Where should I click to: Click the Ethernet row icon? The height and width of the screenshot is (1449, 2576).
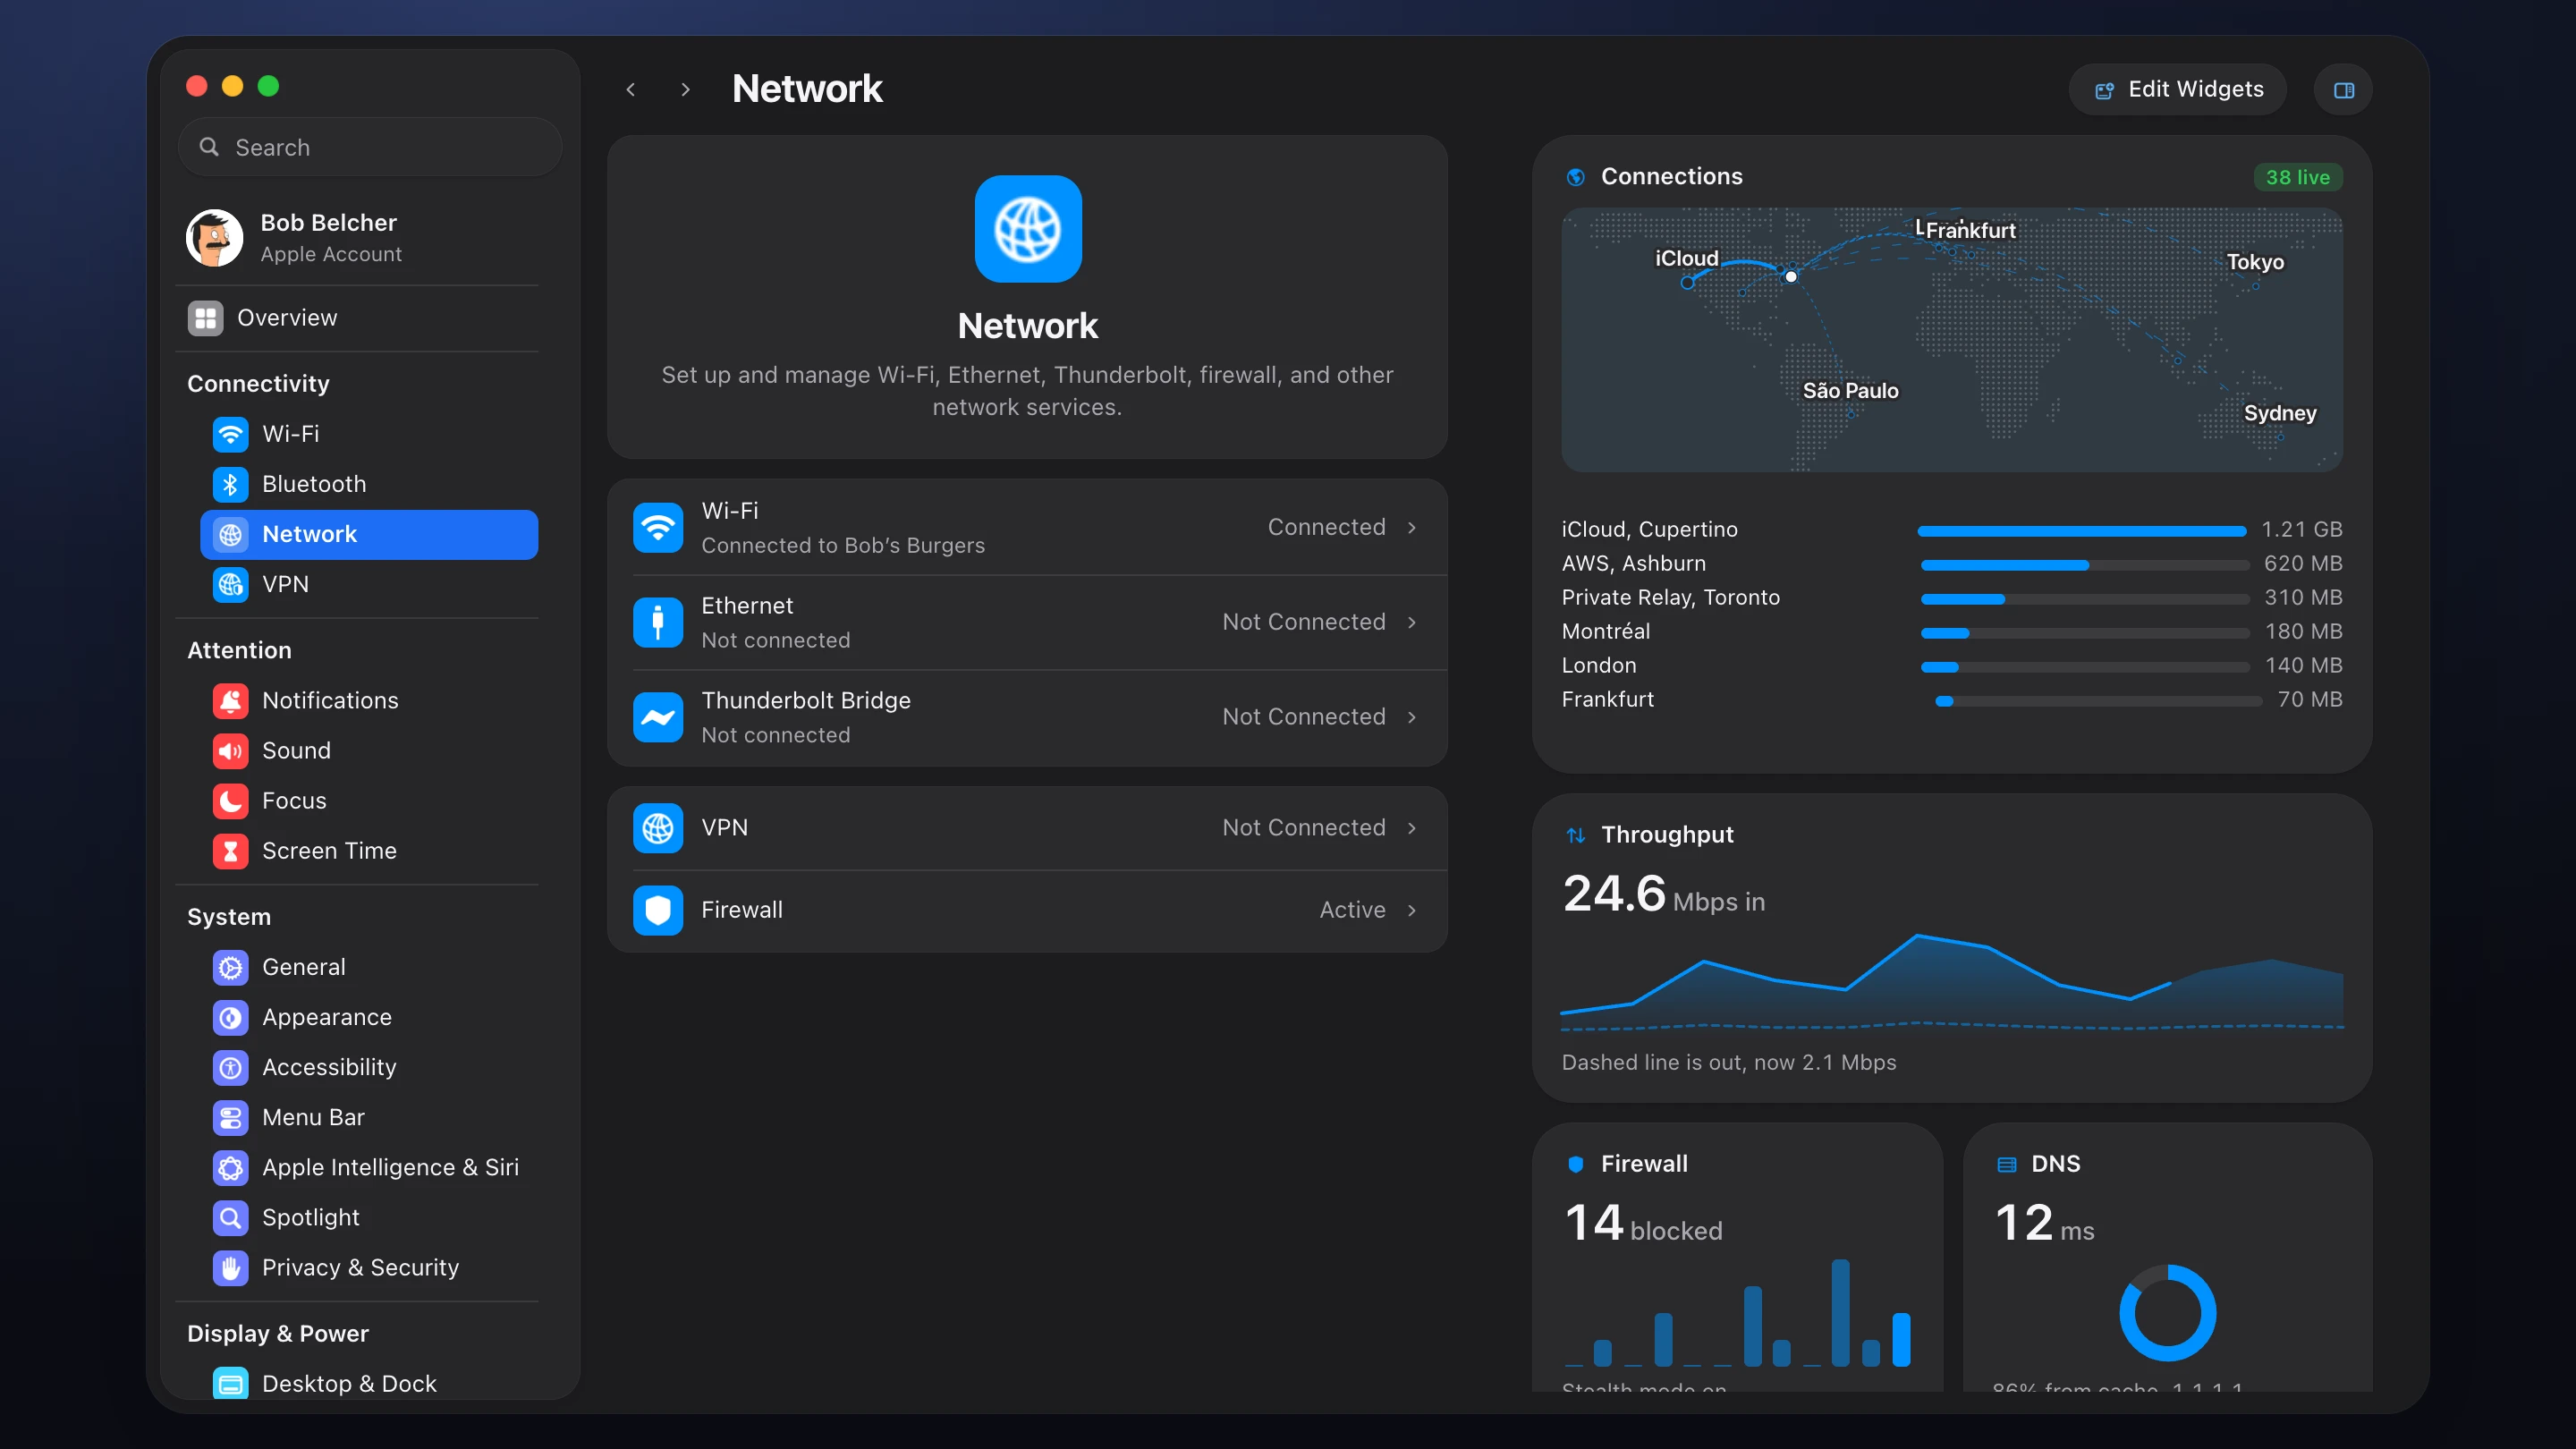657,622
